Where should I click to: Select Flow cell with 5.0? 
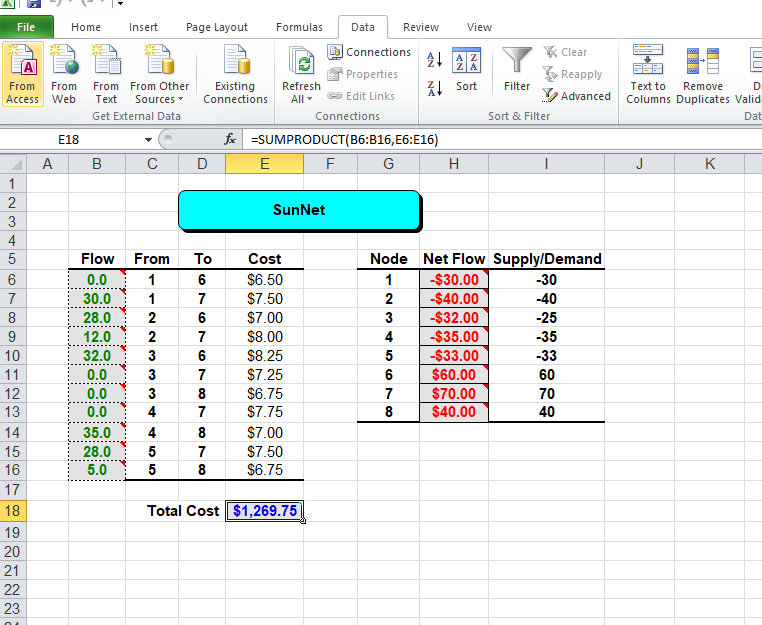(97, 470)
